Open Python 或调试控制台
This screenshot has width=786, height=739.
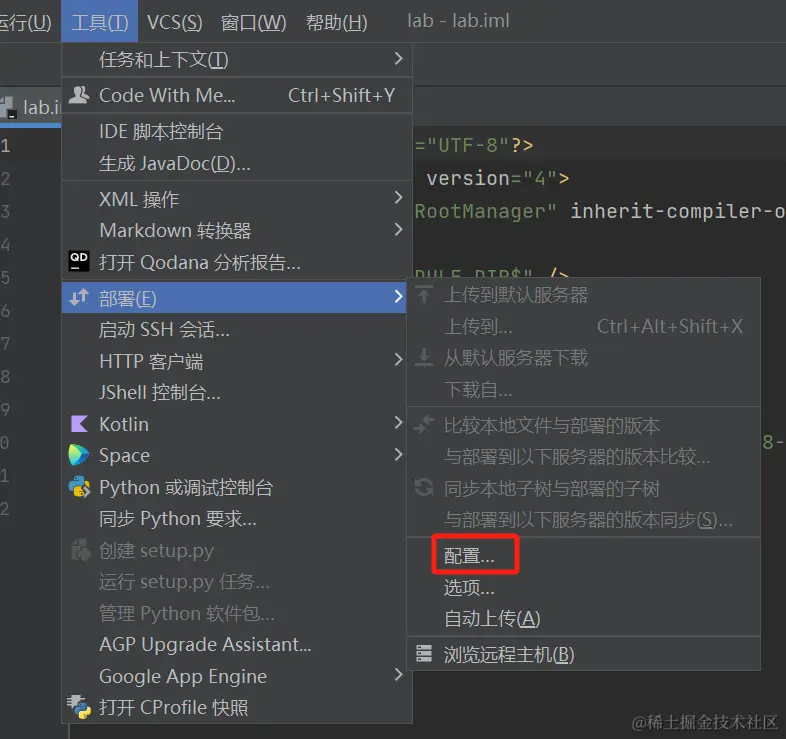(x=237, y=487)
